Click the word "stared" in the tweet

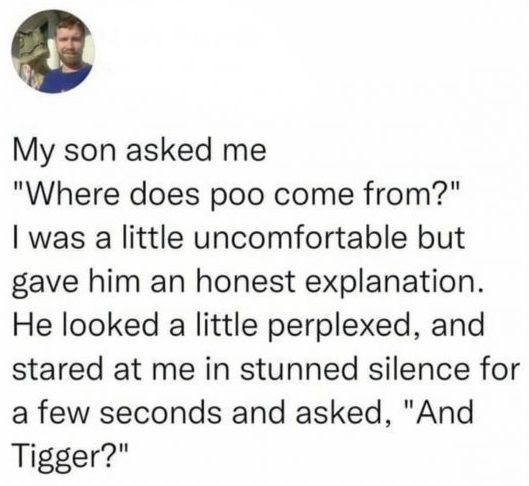coord(57,370)
